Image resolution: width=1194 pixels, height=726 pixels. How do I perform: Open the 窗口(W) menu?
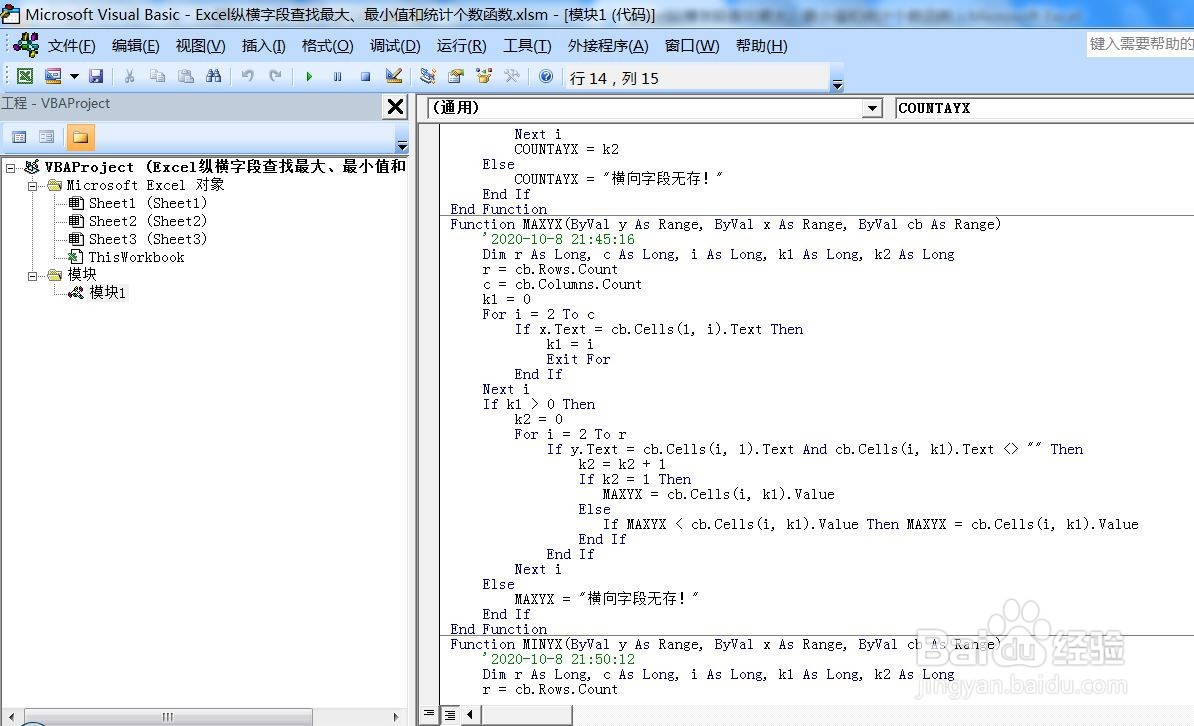point(691,46)
